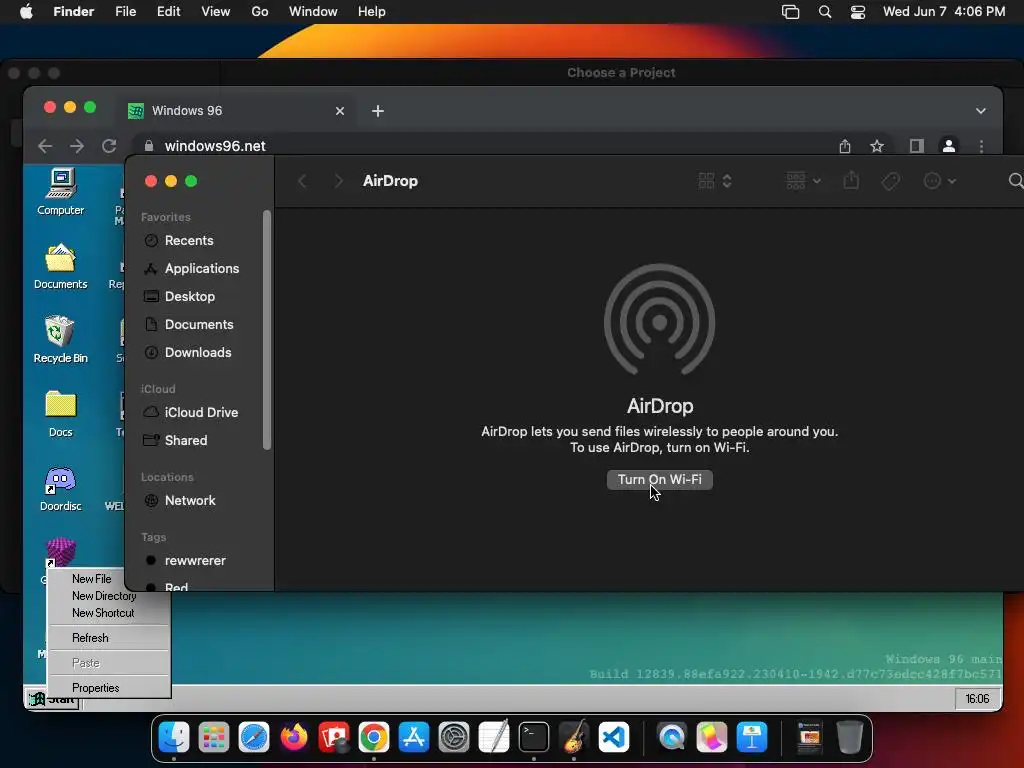Image resolution: width=1024 pixels, height=768 pixels.
Task: Click browser forward button
Action: (77, 146)
